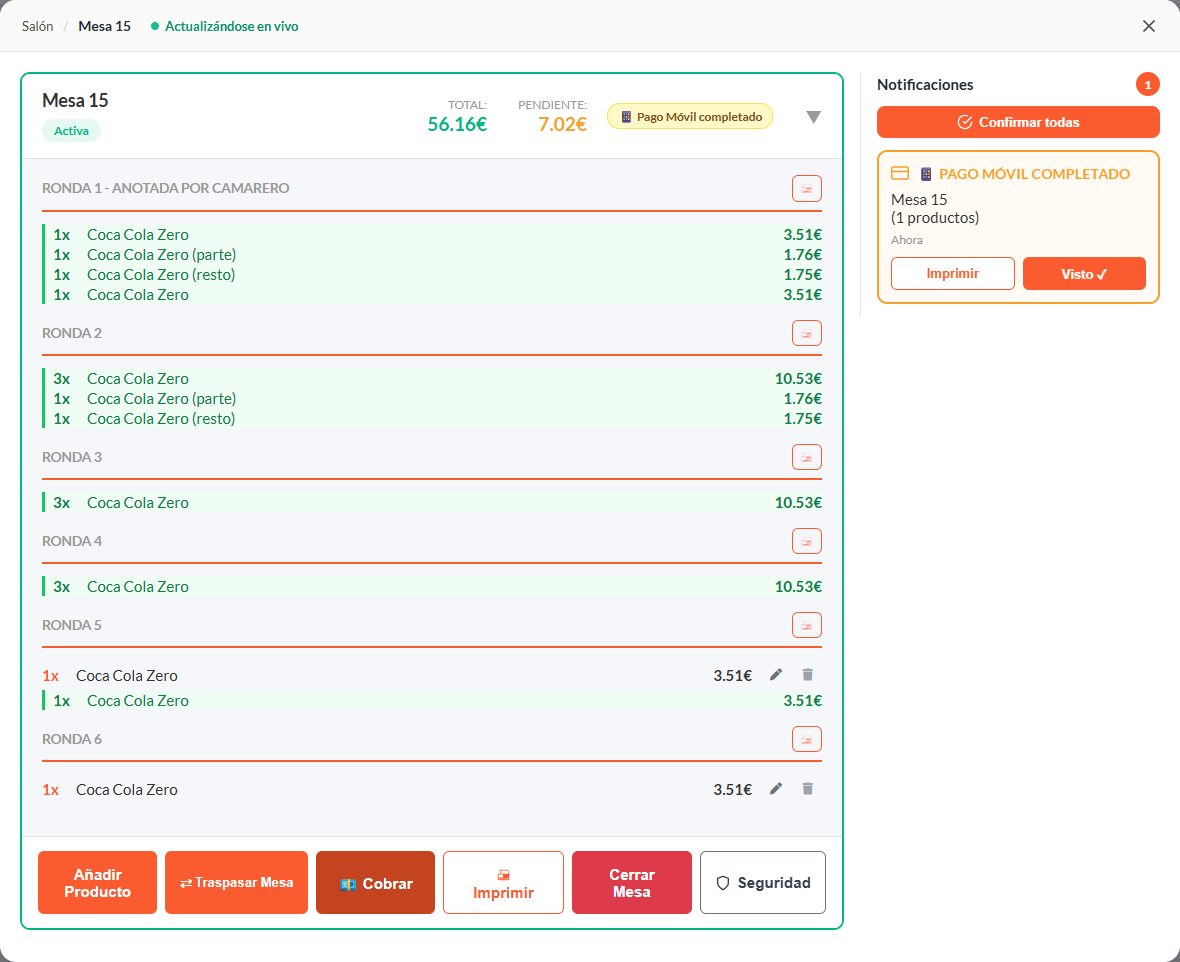The height and width of the screenshot is (962, 1180).
Task: Click Coca Cola Zero (parte) in Ronda 2
Action: point(432,398)
